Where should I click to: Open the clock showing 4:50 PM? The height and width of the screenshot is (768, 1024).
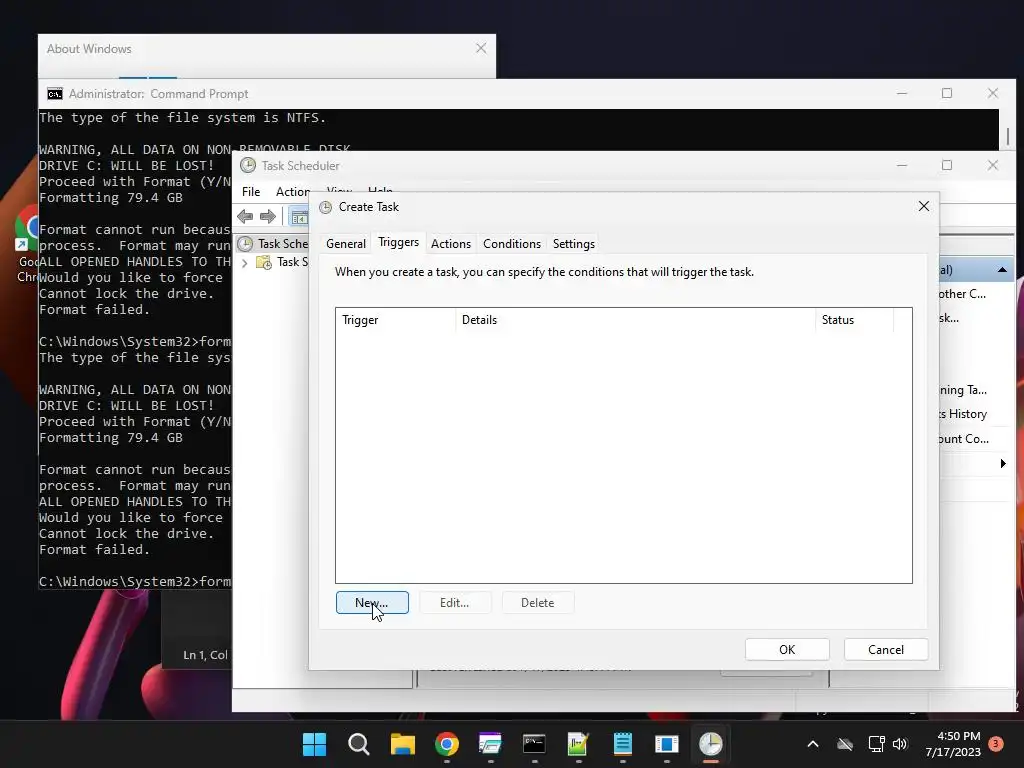[x=953, y=744]
